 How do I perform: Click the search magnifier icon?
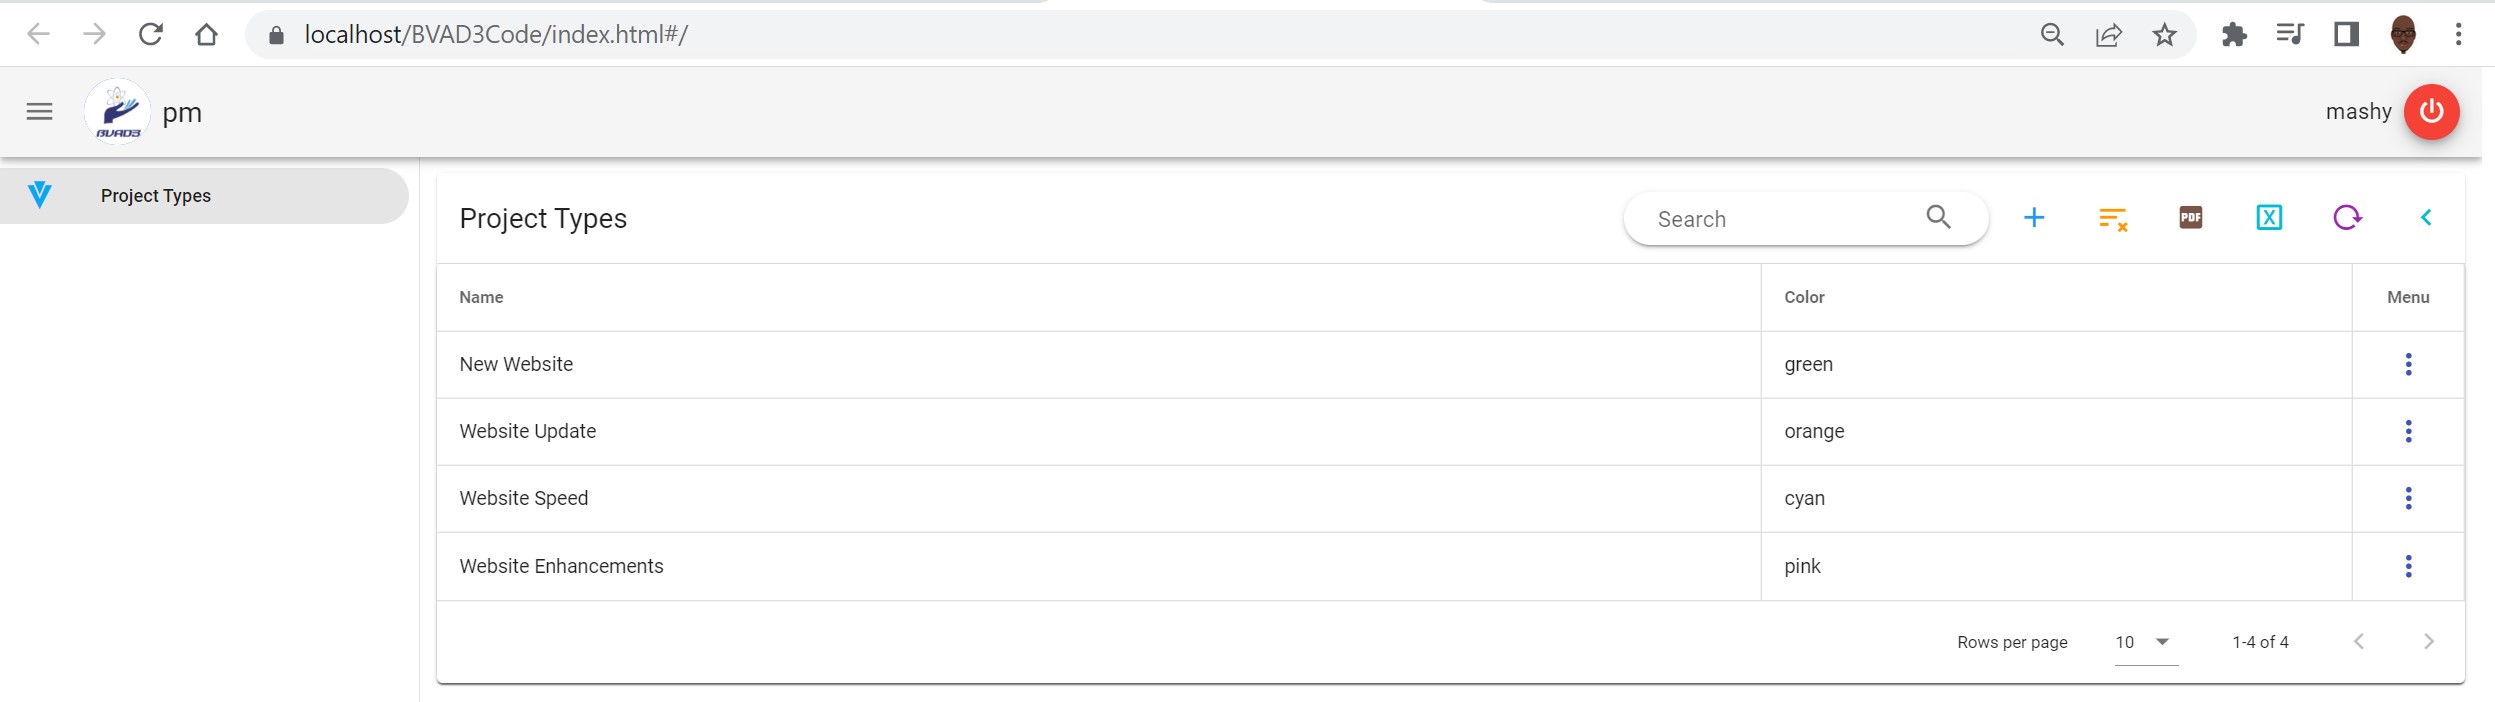1938,217
